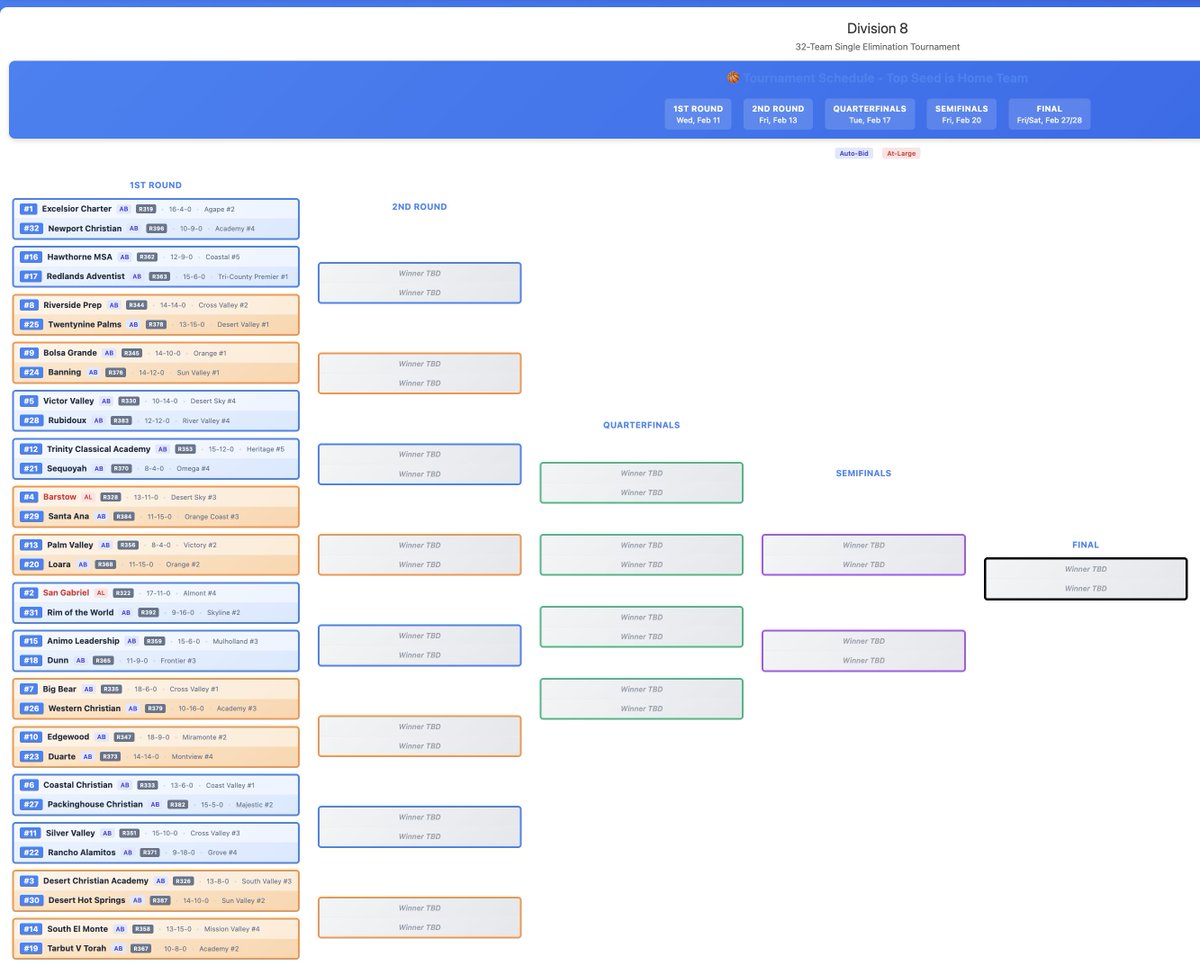Click the Winner TBD slot in the FINAL card
This screenshot has height=966, width=1200.
pyautogui.click(x=1085, y=569)
